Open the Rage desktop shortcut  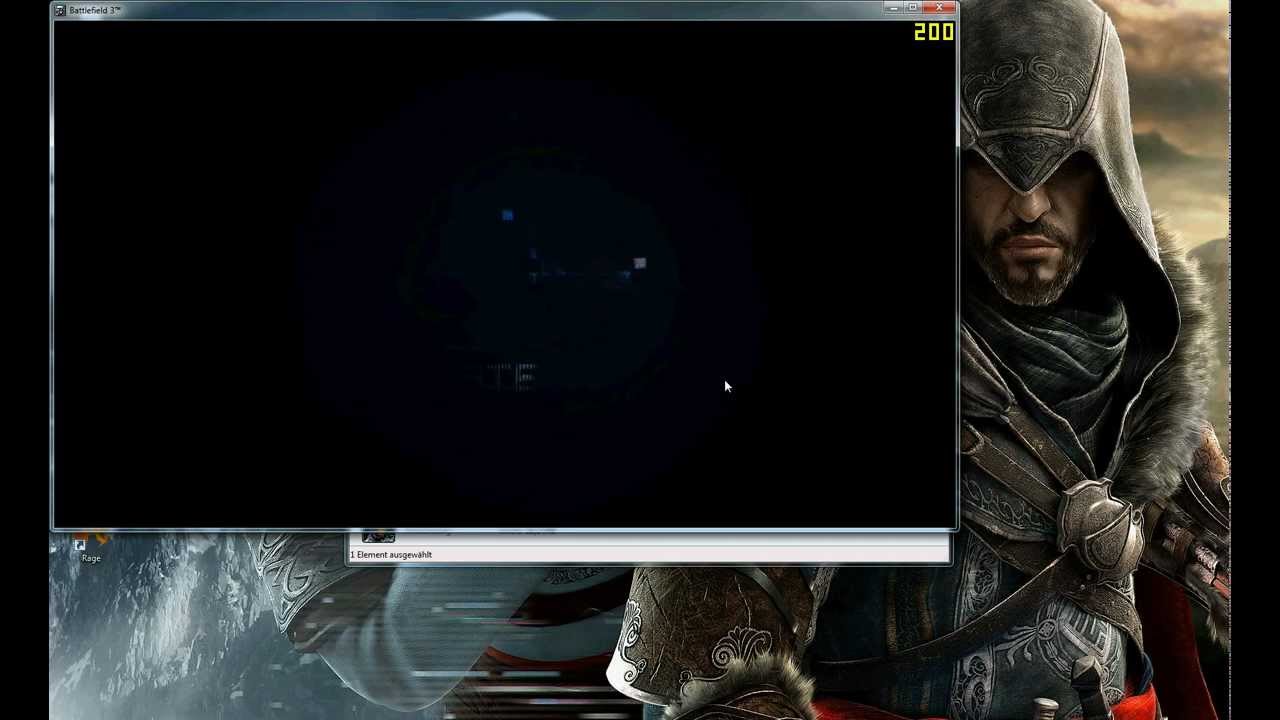(x=91, y=547)
